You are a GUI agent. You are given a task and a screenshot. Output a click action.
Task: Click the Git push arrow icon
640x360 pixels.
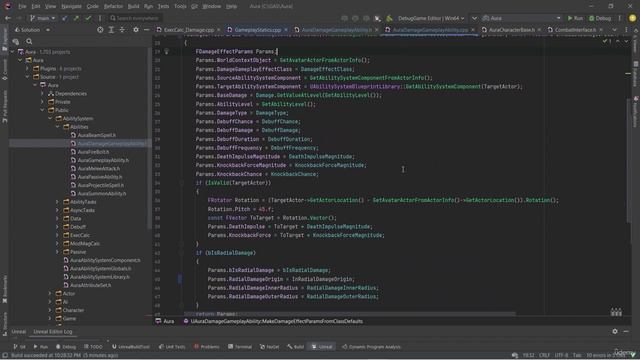[x=76, y=18]
